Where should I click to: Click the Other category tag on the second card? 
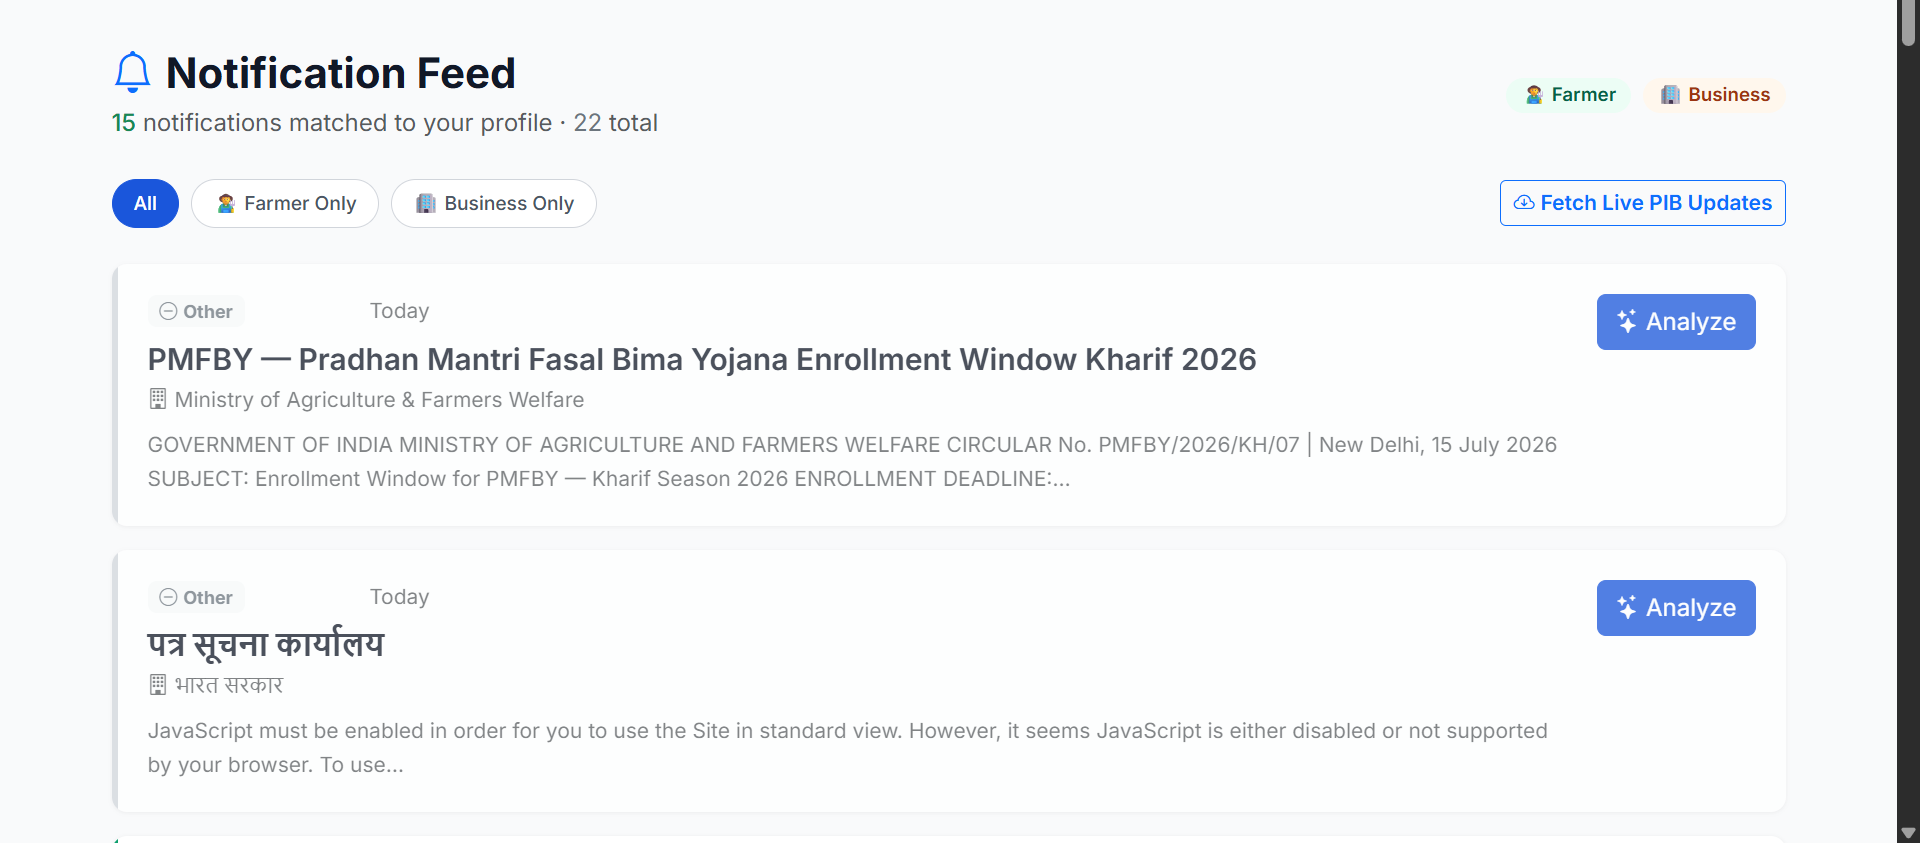tap(196, 597)
